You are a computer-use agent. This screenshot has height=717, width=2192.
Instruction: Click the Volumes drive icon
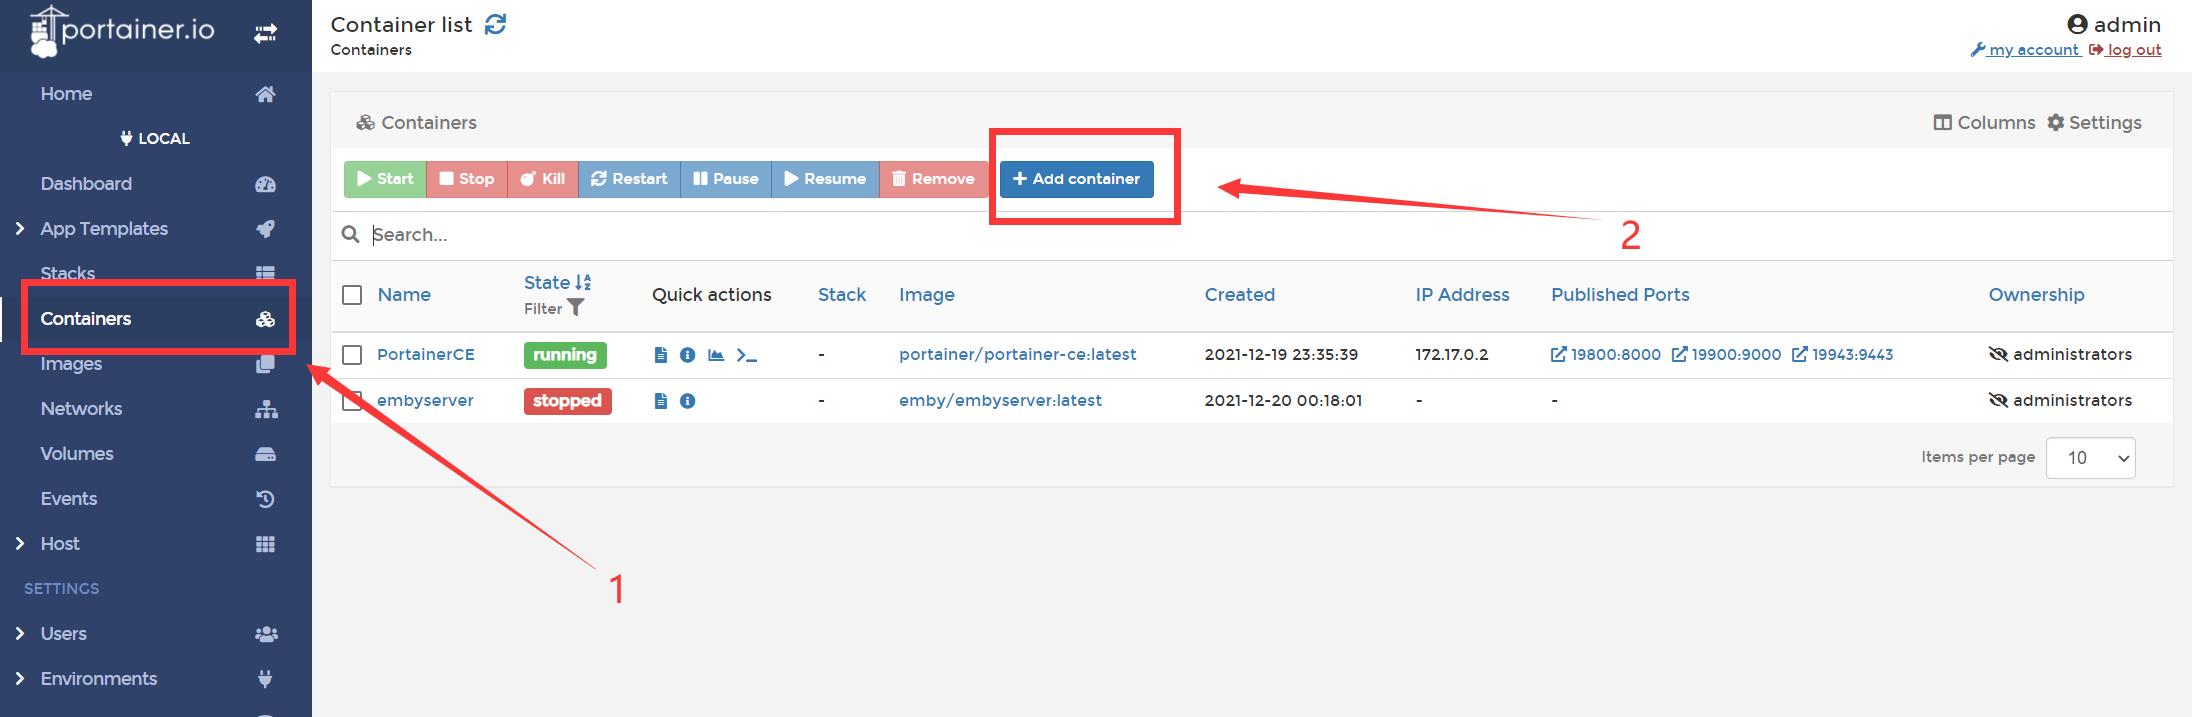(x=265, y=454)
